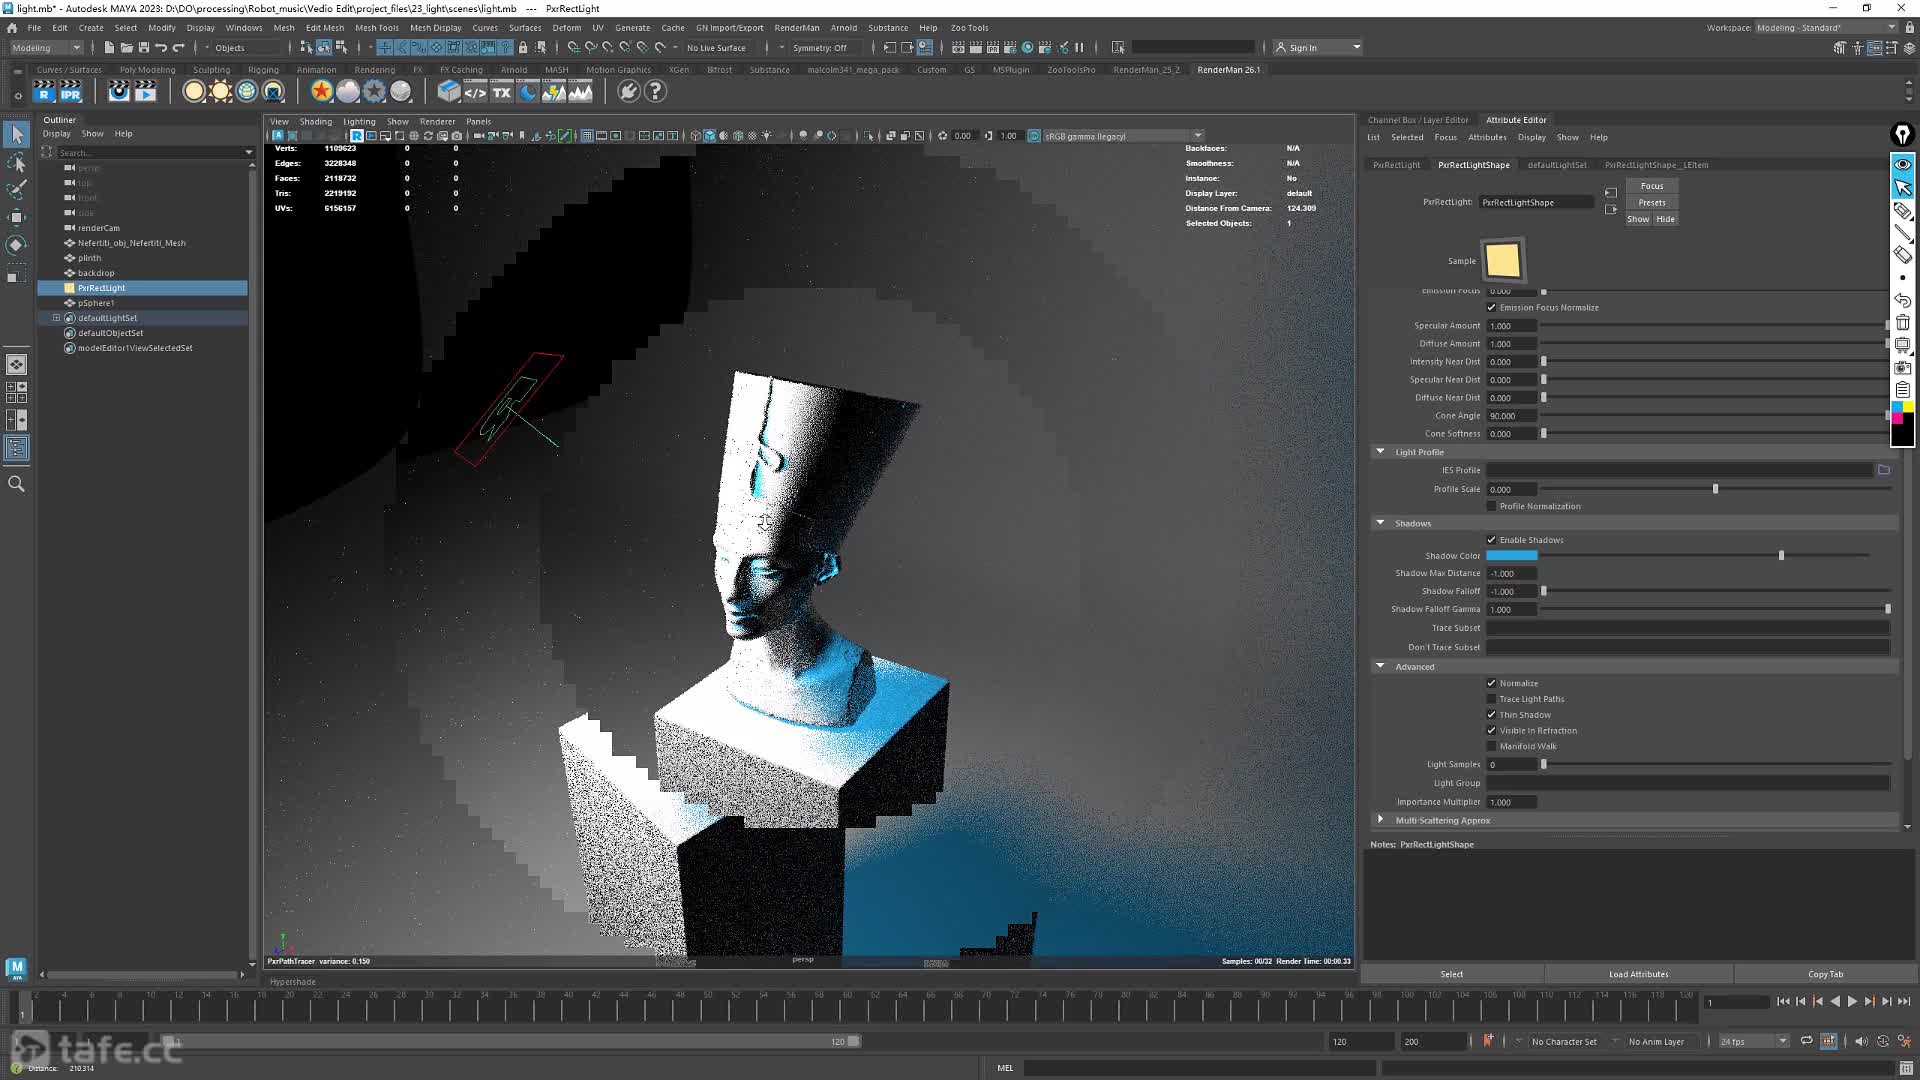Screen dimensions: 1920x1080
Task: Click the Hide button beside Show
Action: [1665, 219]
